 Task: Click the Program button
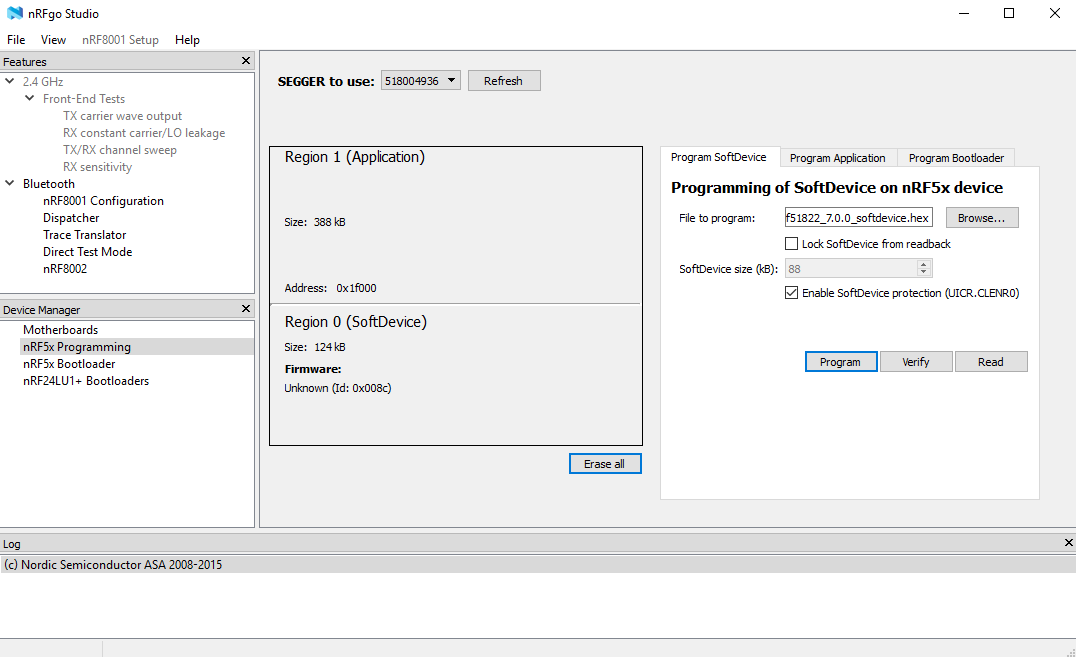841,362
